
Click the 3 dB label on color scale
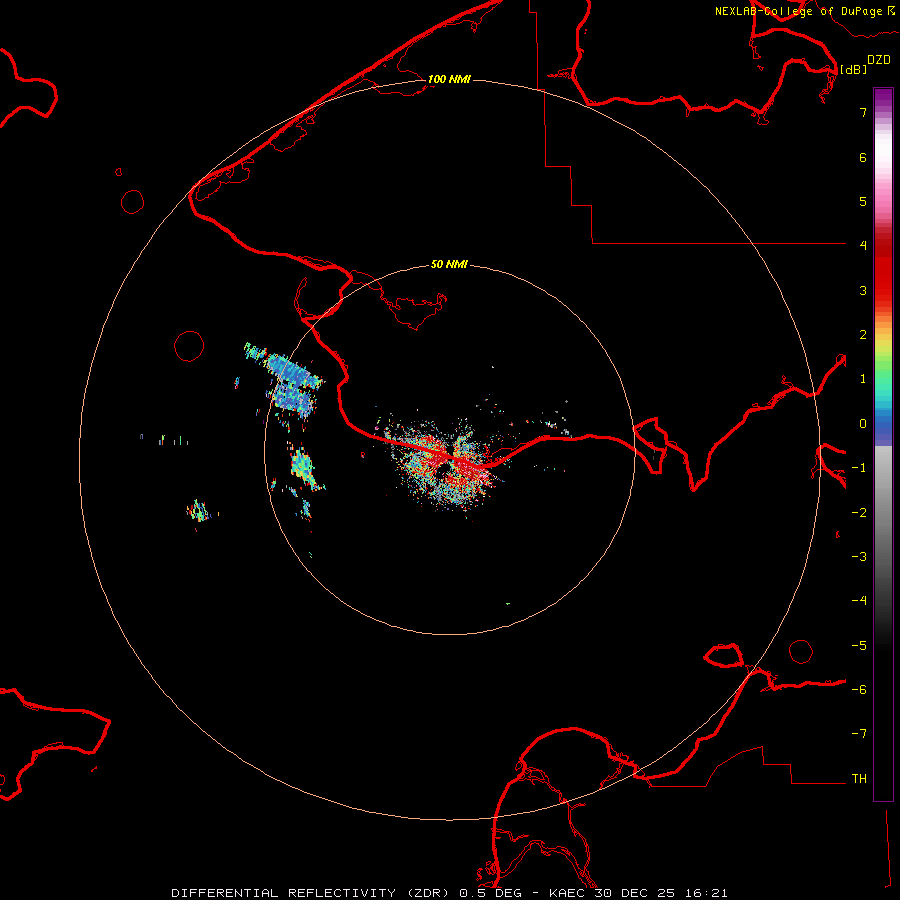(863, 290)
